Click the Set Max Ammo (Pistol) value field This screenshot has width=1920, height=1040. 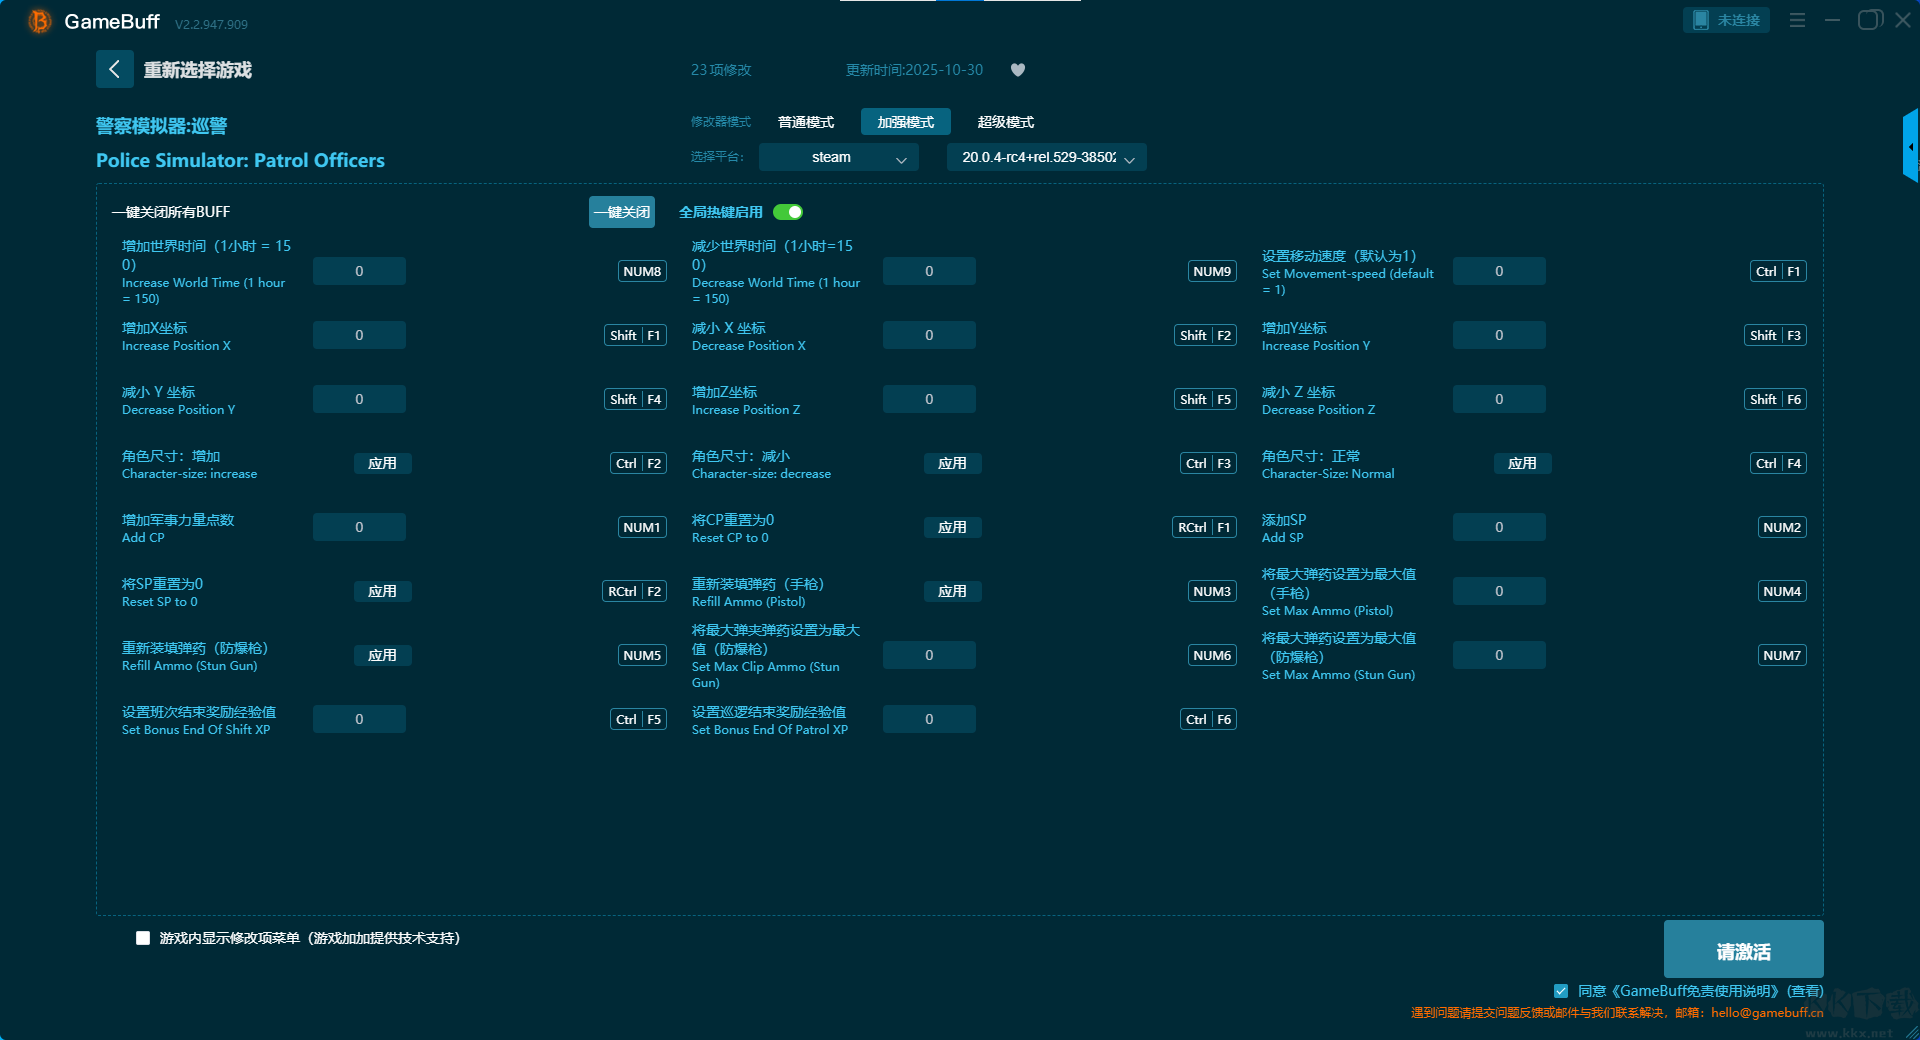tap(1499, 591)
